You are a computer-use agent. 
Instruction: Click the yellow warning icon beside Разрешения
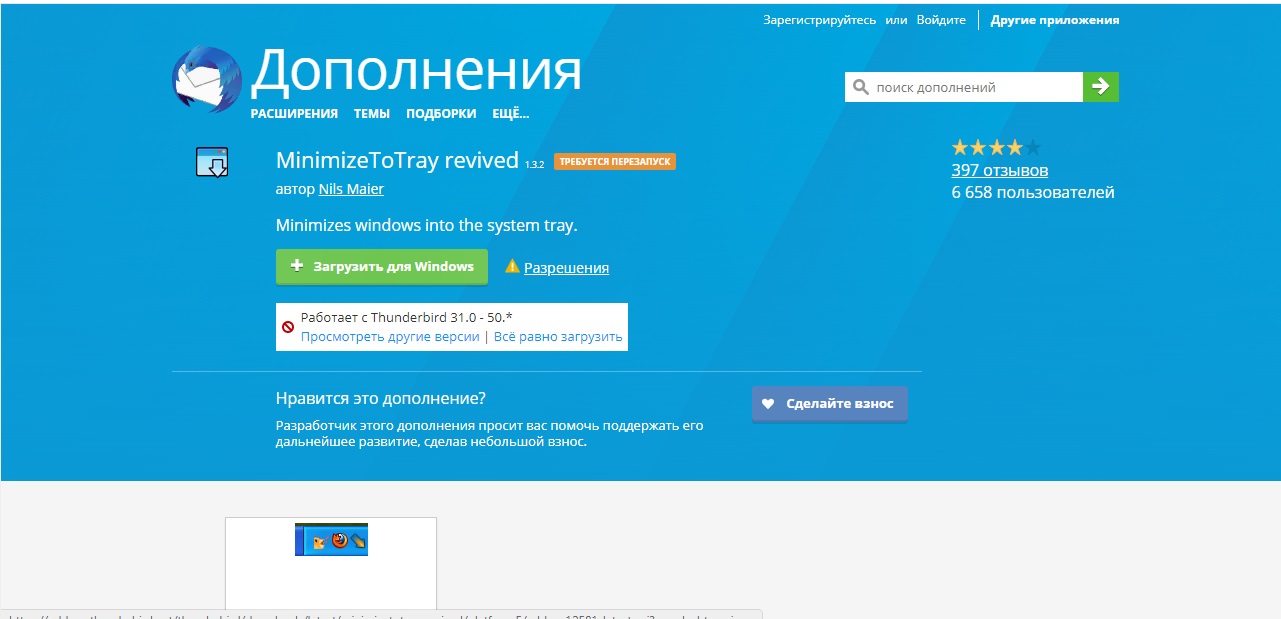[x=512, y=266]
